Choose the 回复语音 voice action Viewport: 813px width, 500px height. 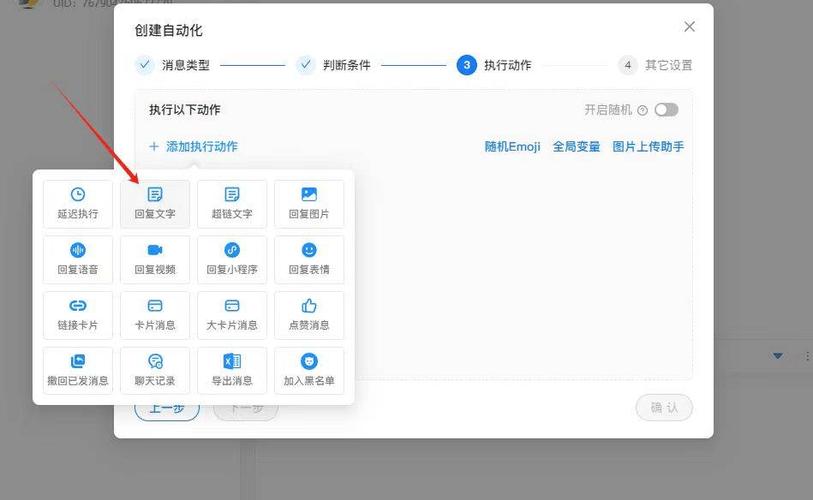point(78,259)
